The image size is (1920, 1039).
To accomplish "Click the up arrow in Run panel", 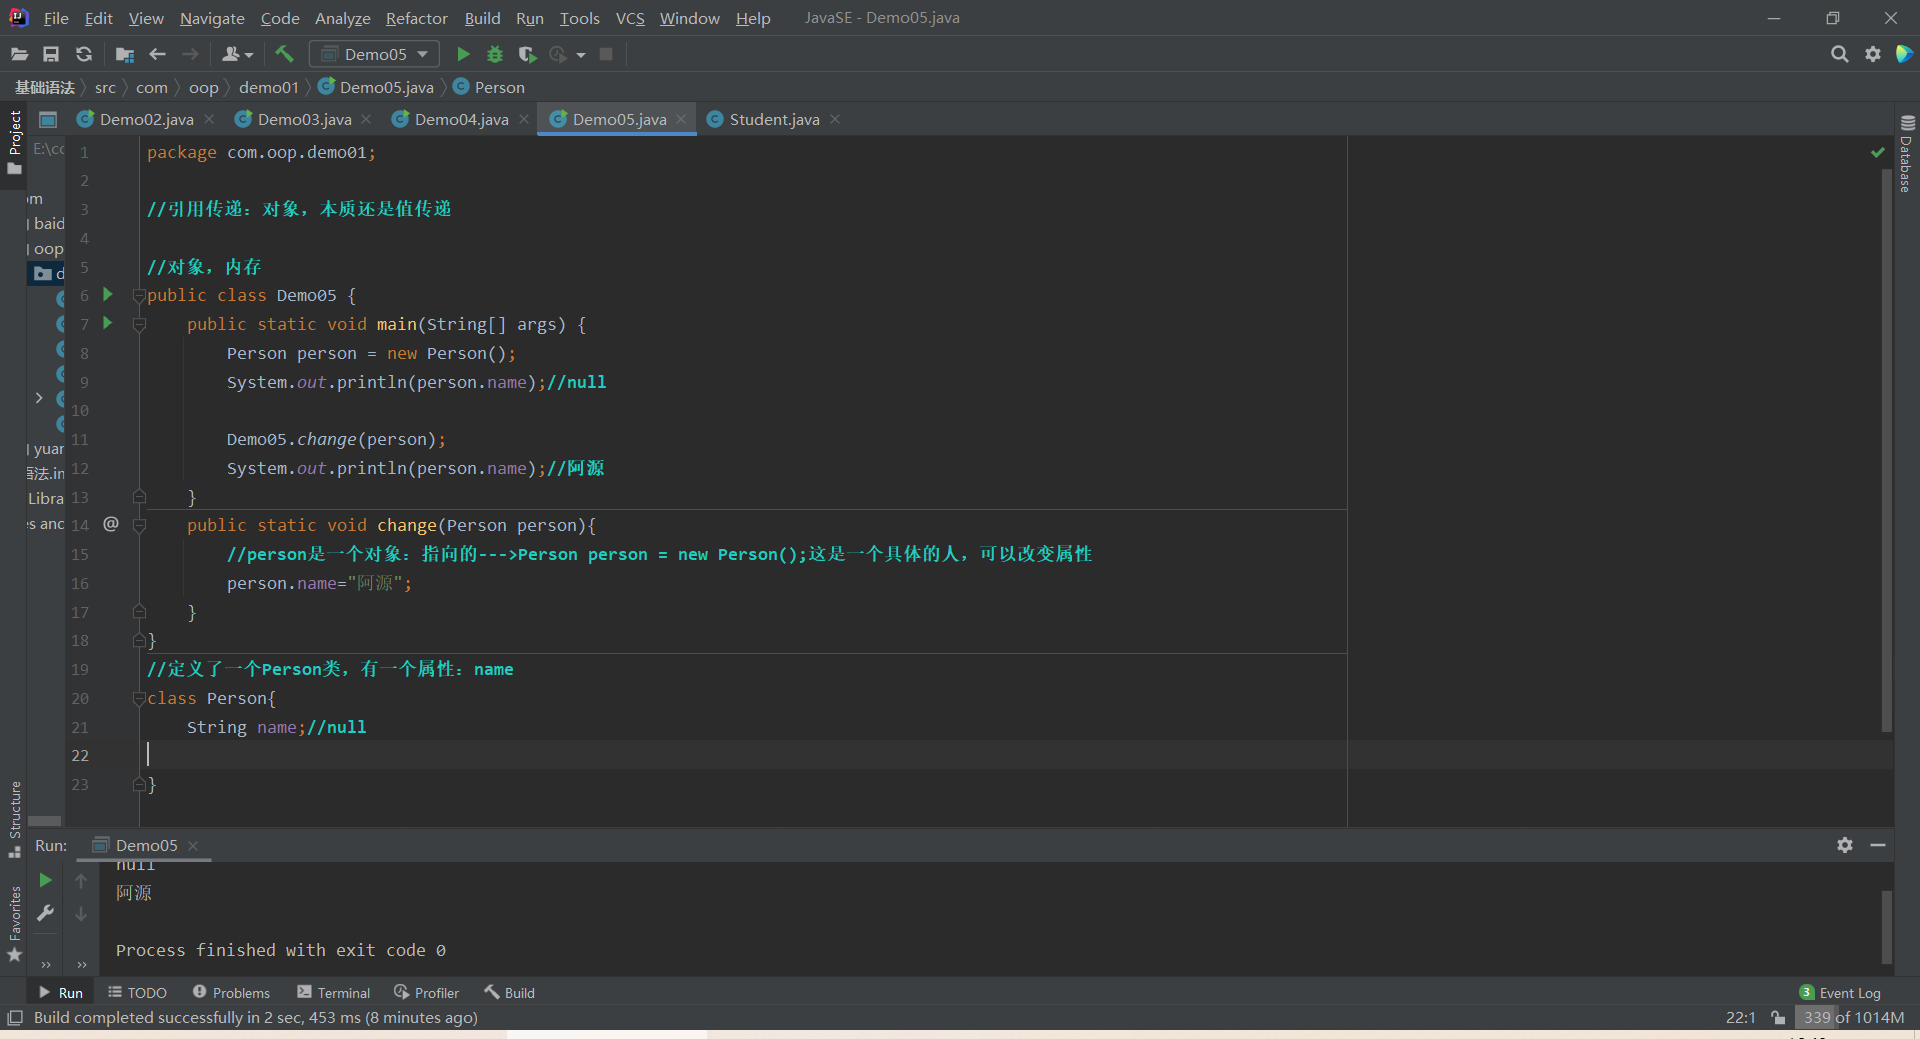I will [x=81, y=880].
